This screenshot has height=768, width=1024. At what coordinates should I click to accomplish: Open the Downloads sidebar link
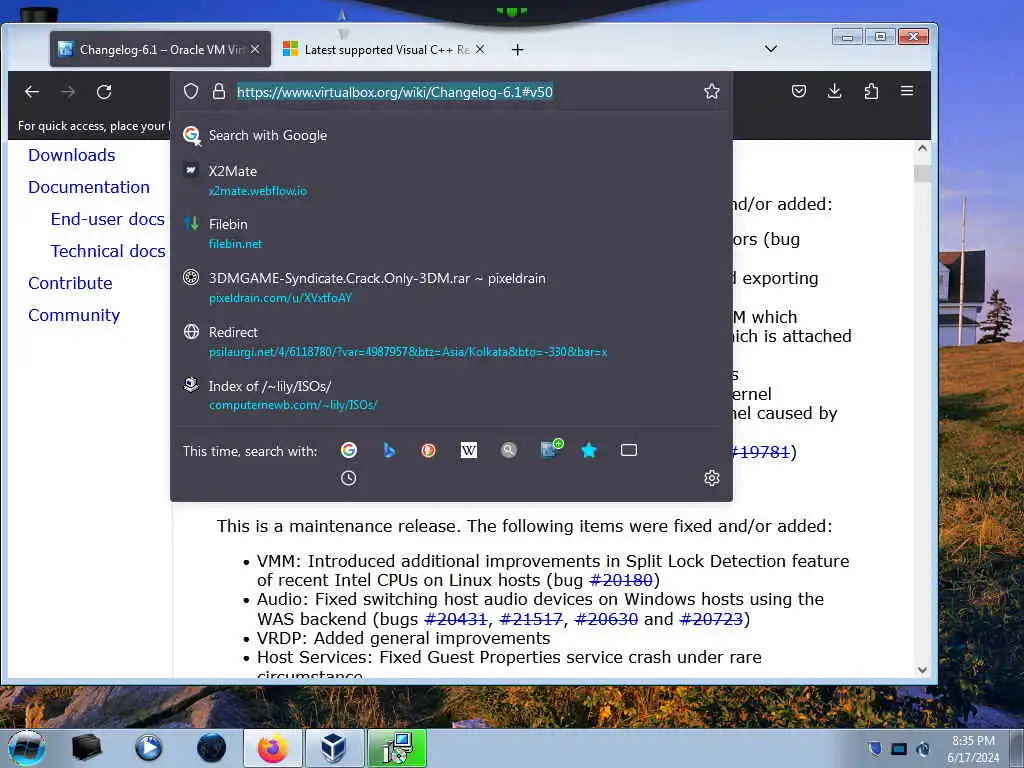(x=72, y=155)
